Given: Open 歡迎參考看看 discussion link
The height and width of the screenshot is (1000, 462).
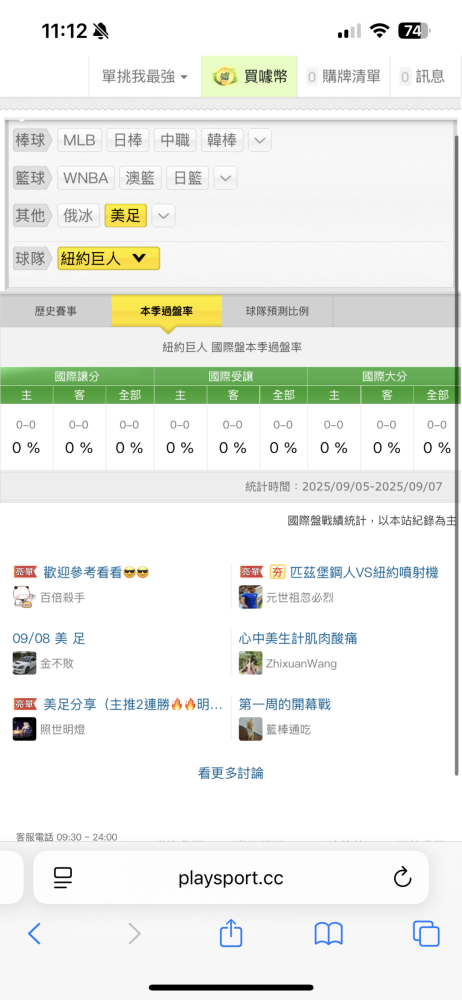Looking at the screenshot, I should click(x=96, y=572).
